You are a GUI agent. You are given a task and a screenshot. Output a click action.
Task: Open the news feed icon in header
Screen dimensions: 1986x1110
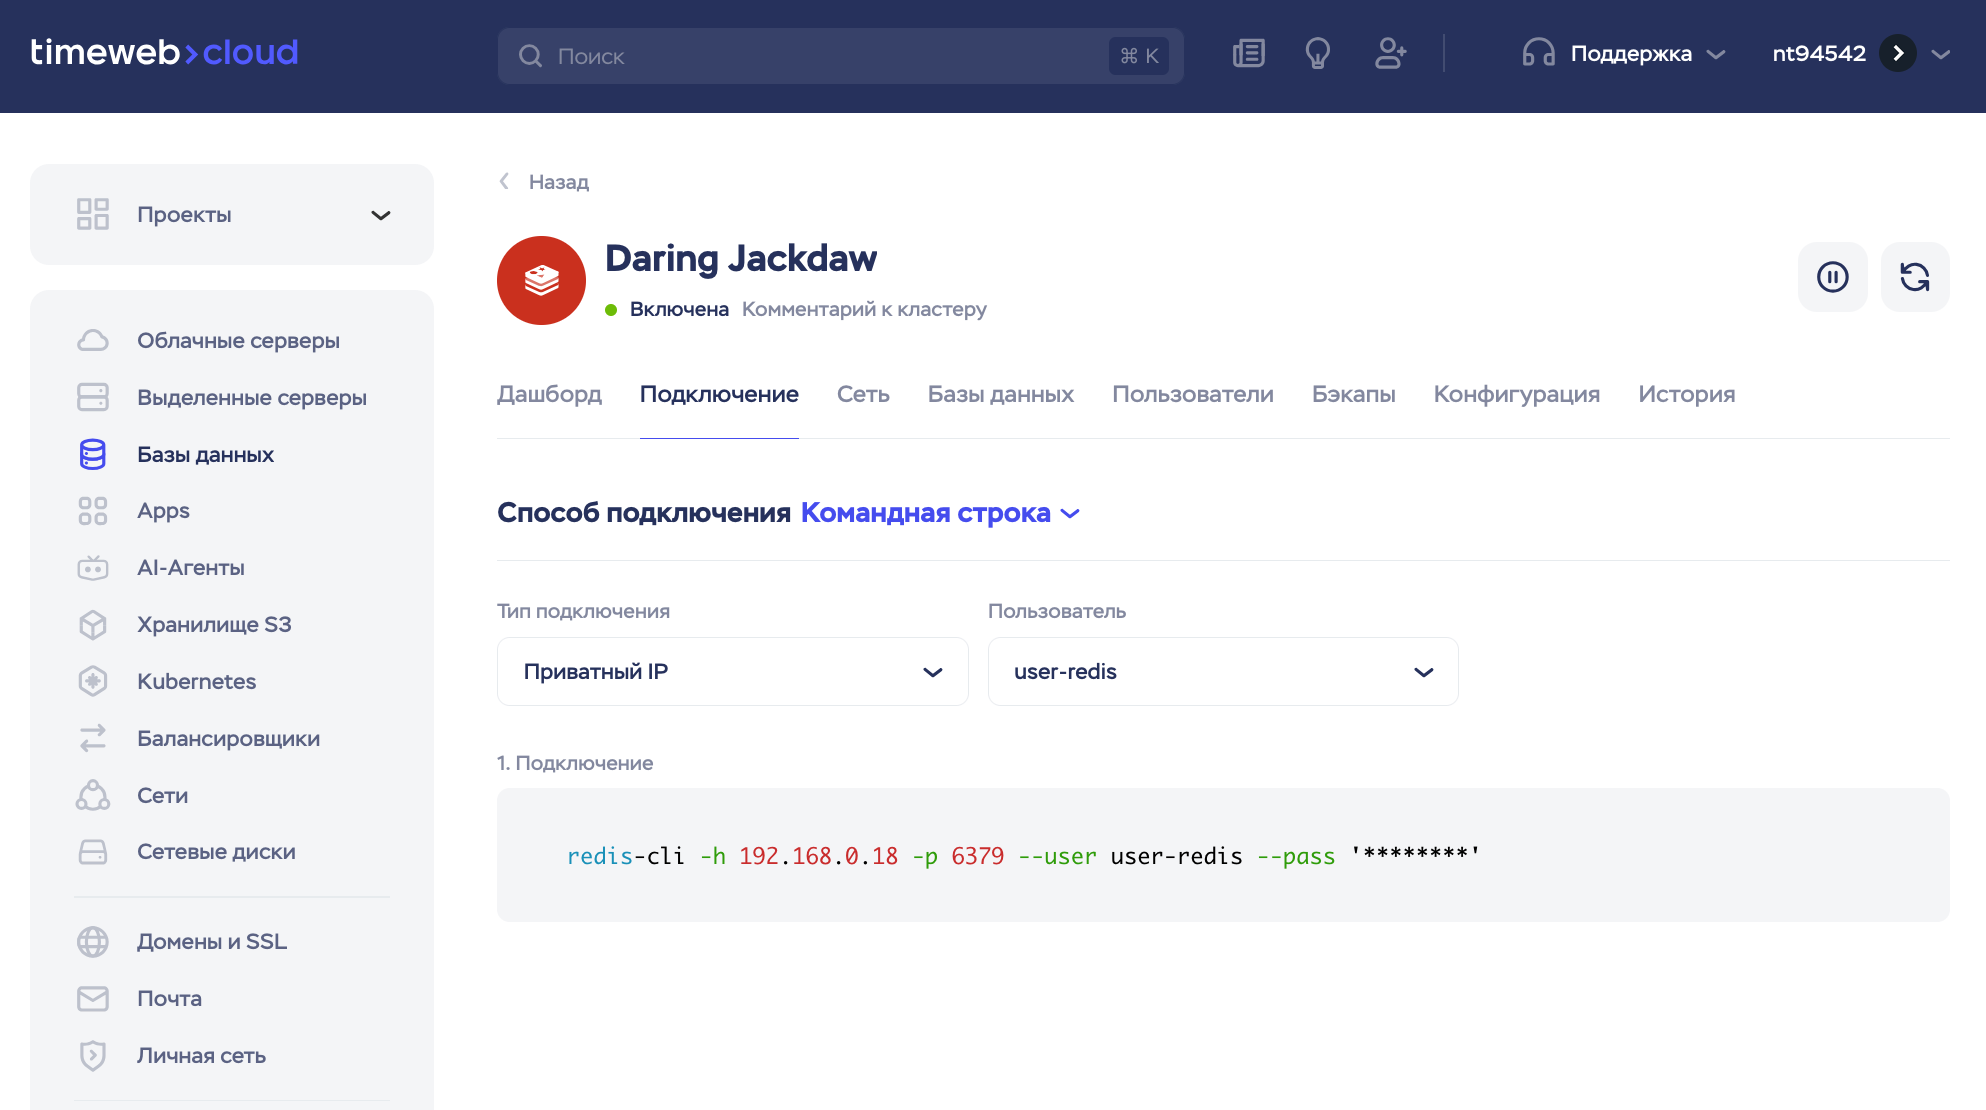(x=1249, y=54)
